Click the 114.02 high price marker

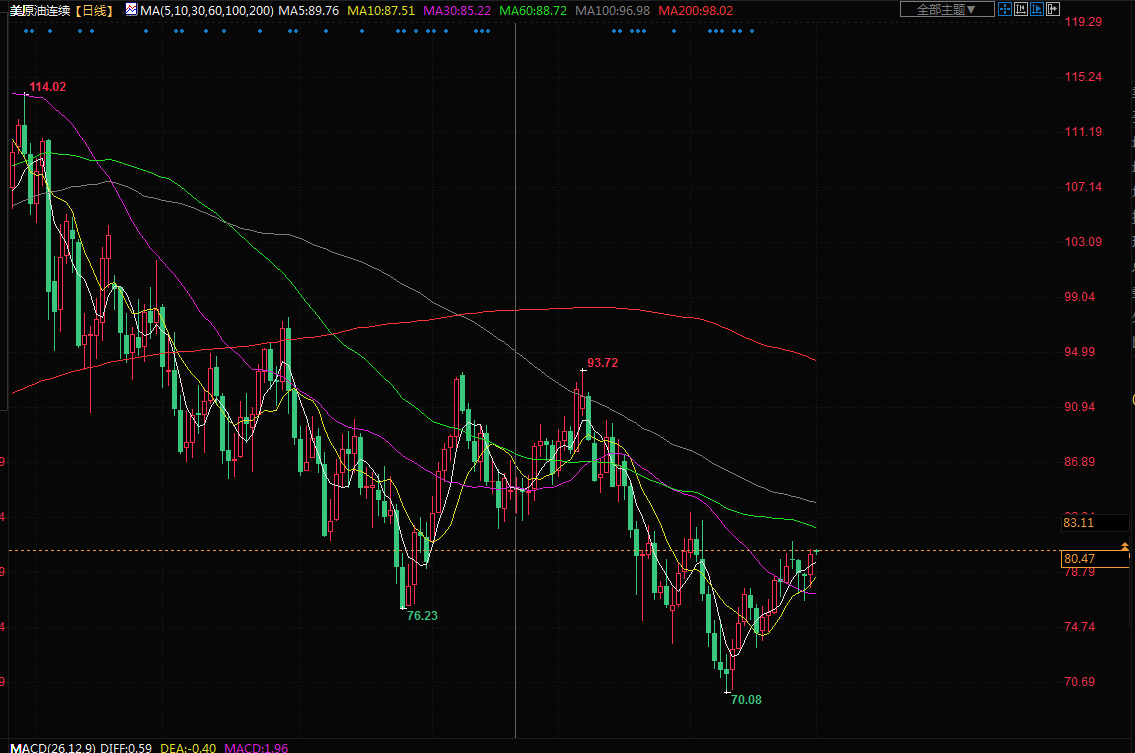tap(47, 87)
